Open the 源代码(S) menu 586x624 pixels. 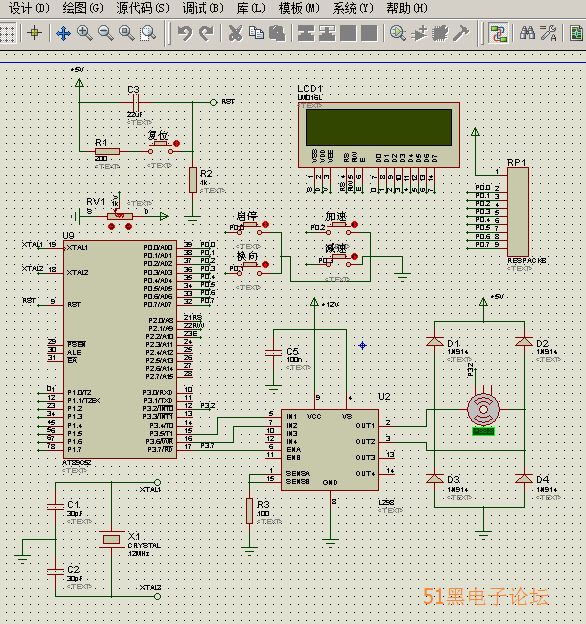(x=143, y=8)
